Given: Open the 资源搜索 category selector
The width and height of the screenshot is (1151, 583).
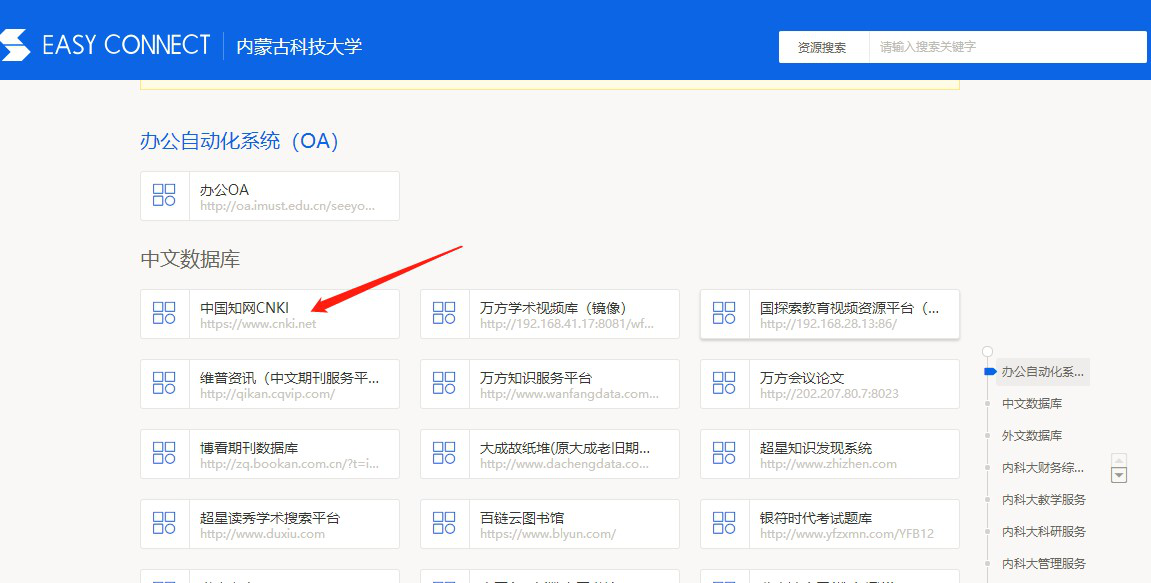Looking at the screenshot, I should (x=823, y=46).
